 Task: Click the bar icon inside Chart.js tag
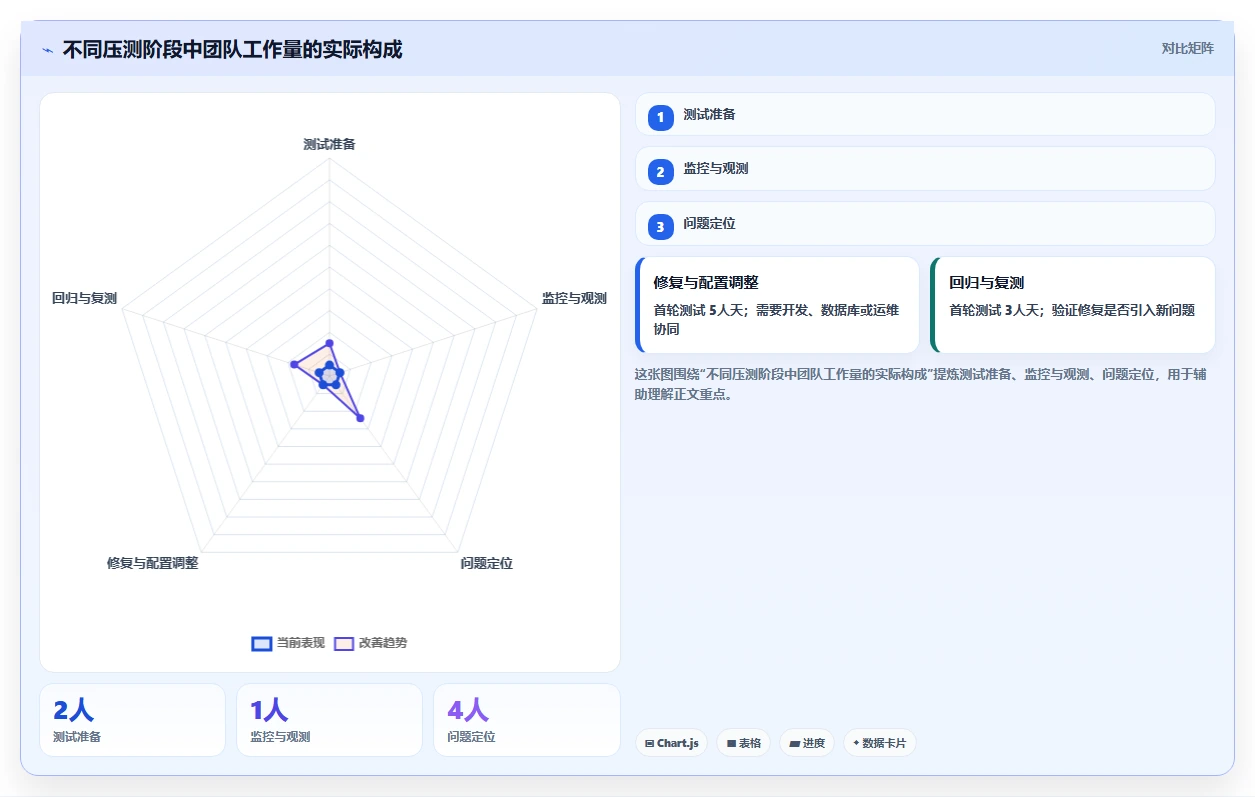click(x=650, y=744)
